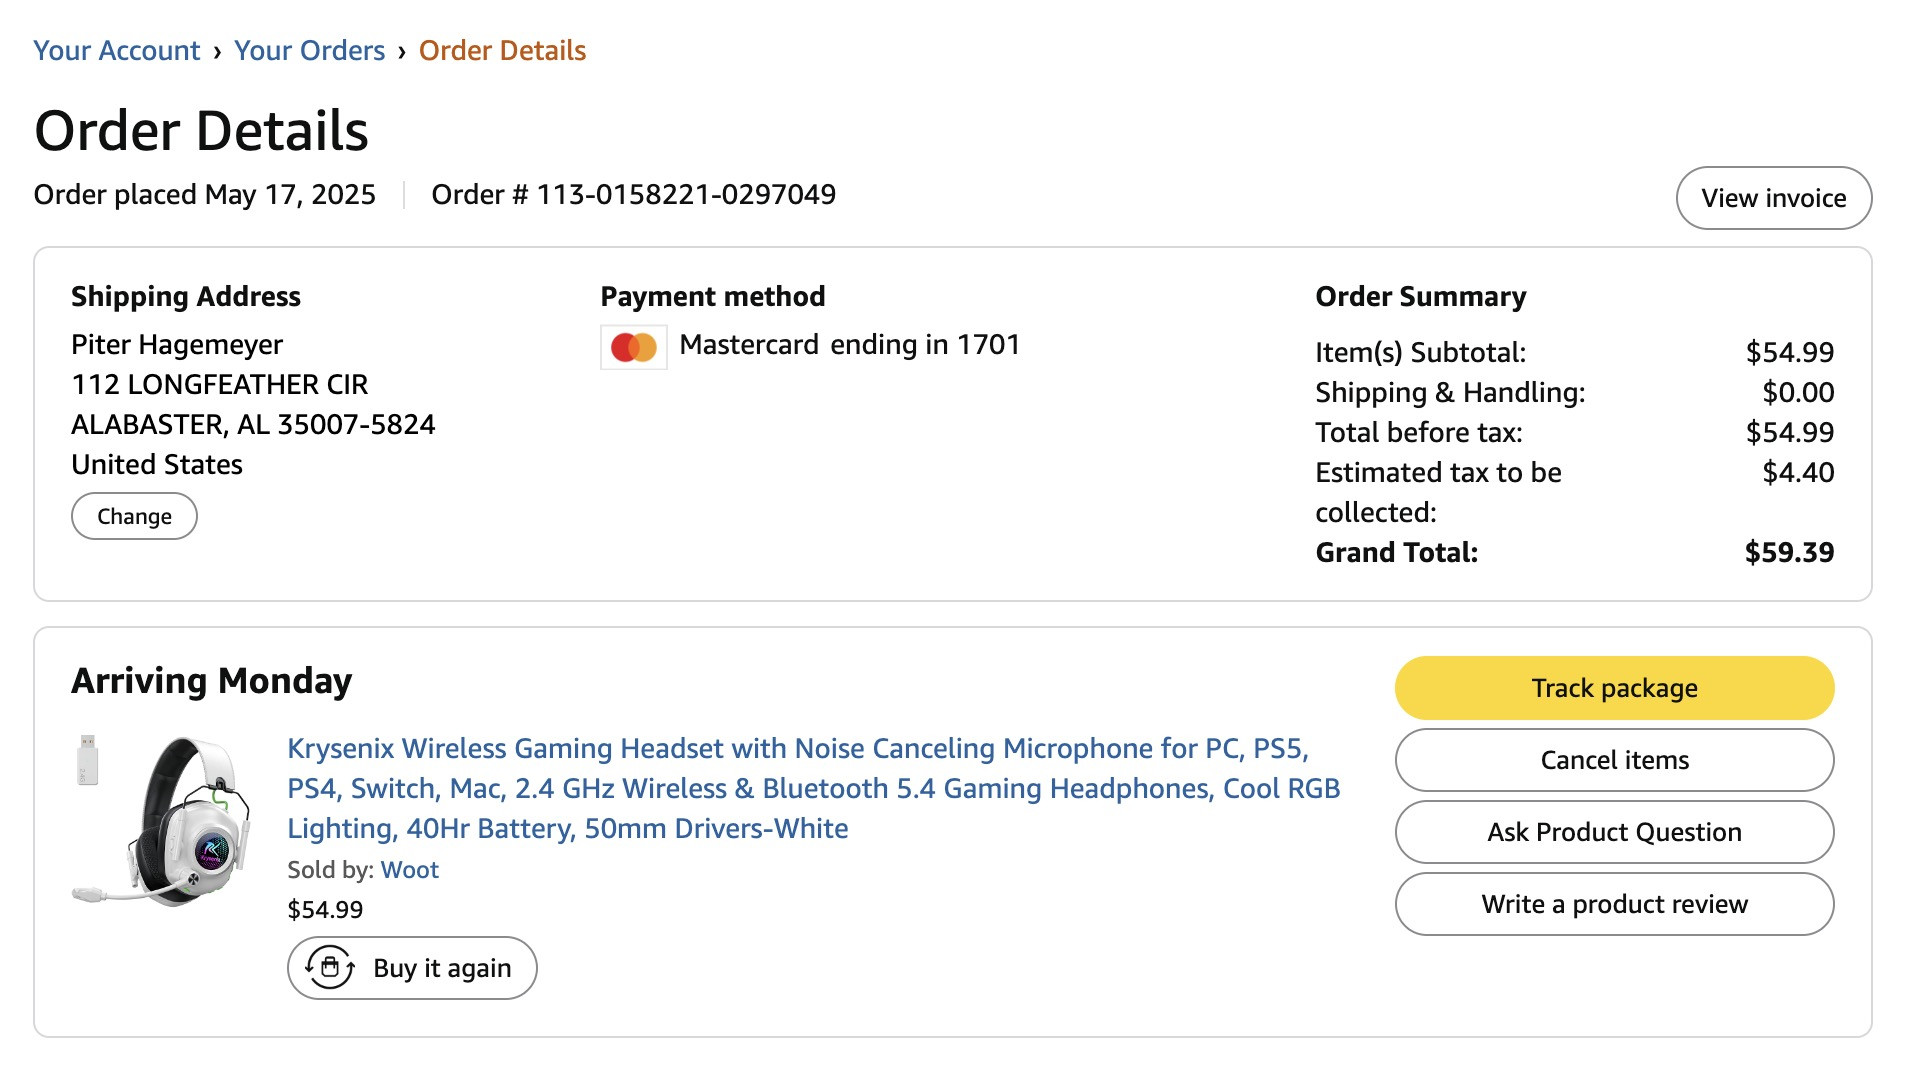The width and height of the screenshot is (1908, 1066).
Task: Write a product review
Action: click(x=1614, y=904)
